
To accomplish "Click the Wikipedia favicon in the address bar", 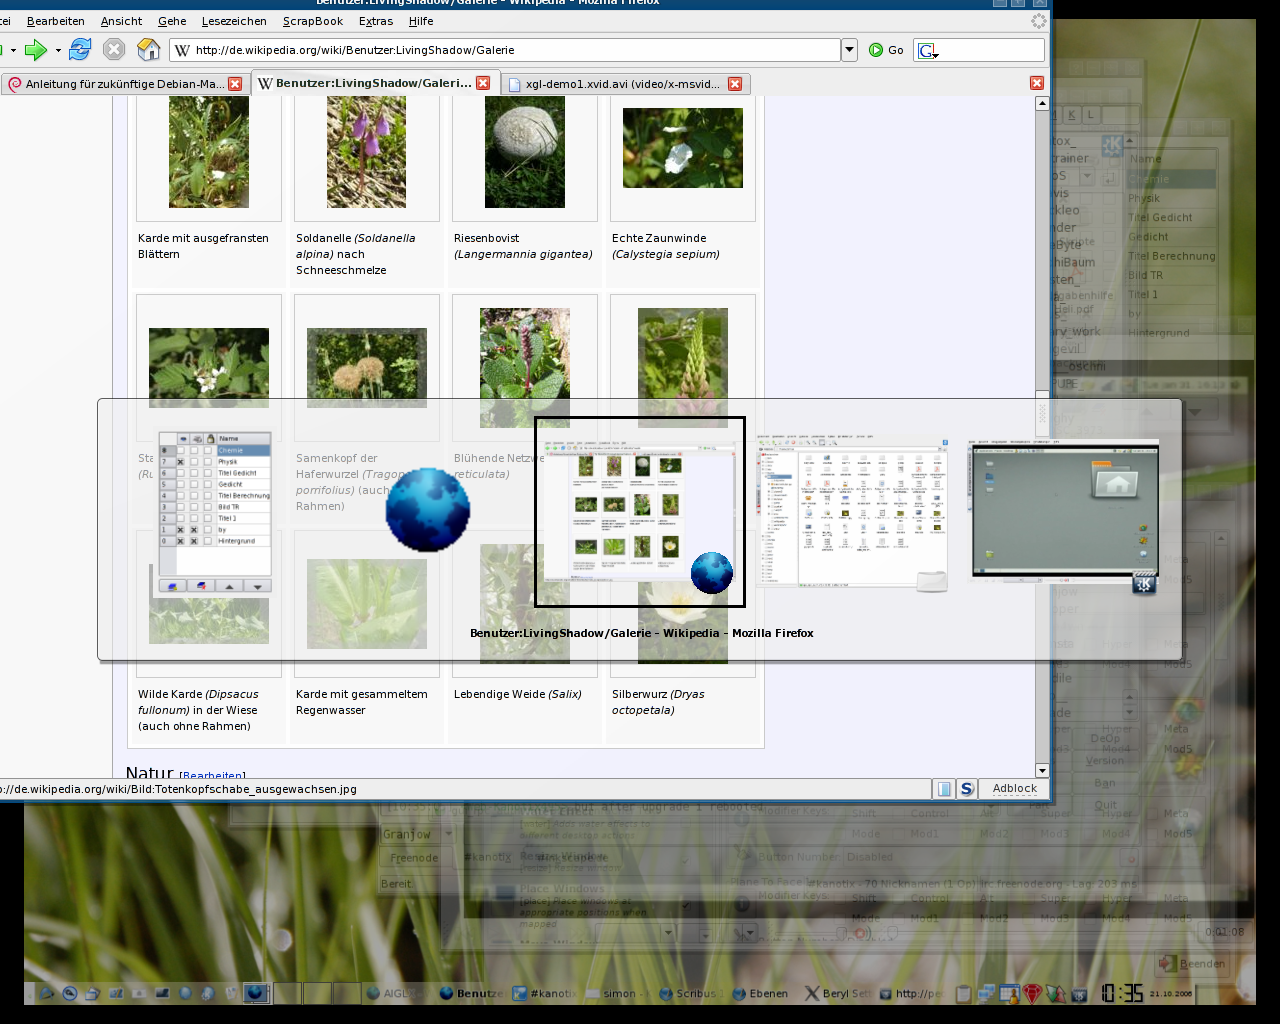I will (x=182, y=50).
